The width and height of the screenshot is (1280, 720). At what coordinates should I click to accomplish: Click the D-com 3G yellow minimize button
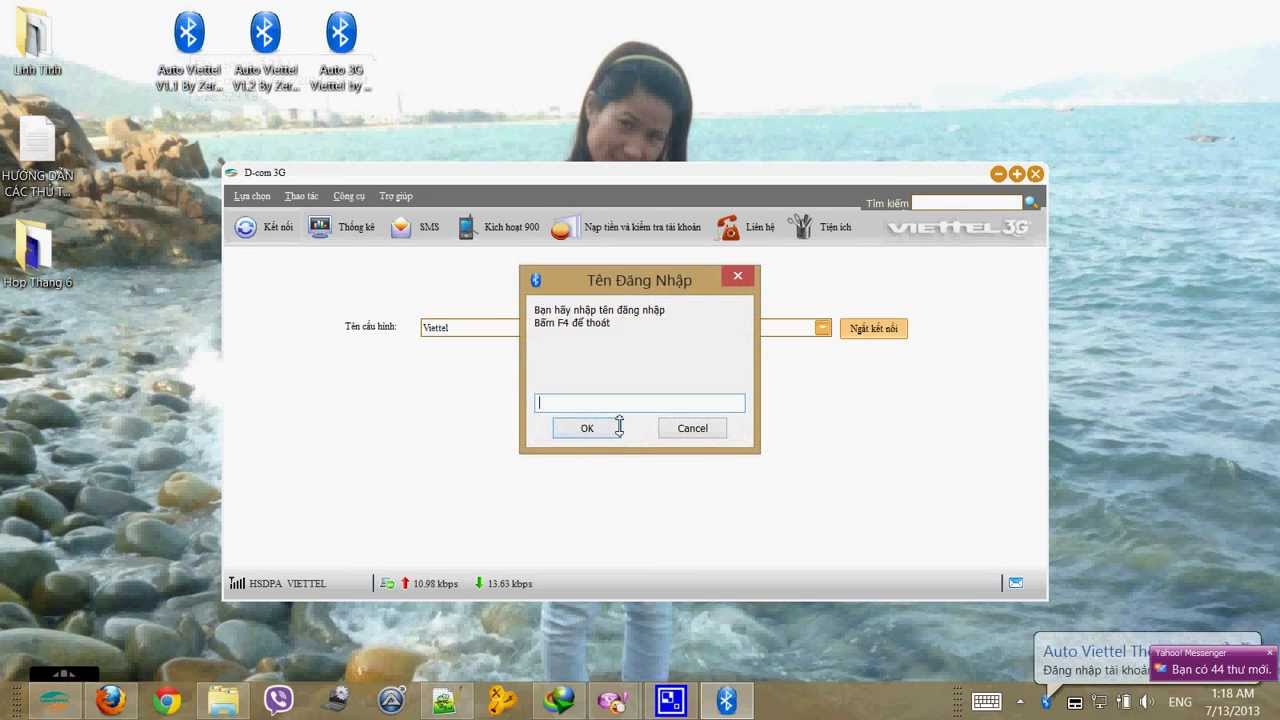click(998, 174)
